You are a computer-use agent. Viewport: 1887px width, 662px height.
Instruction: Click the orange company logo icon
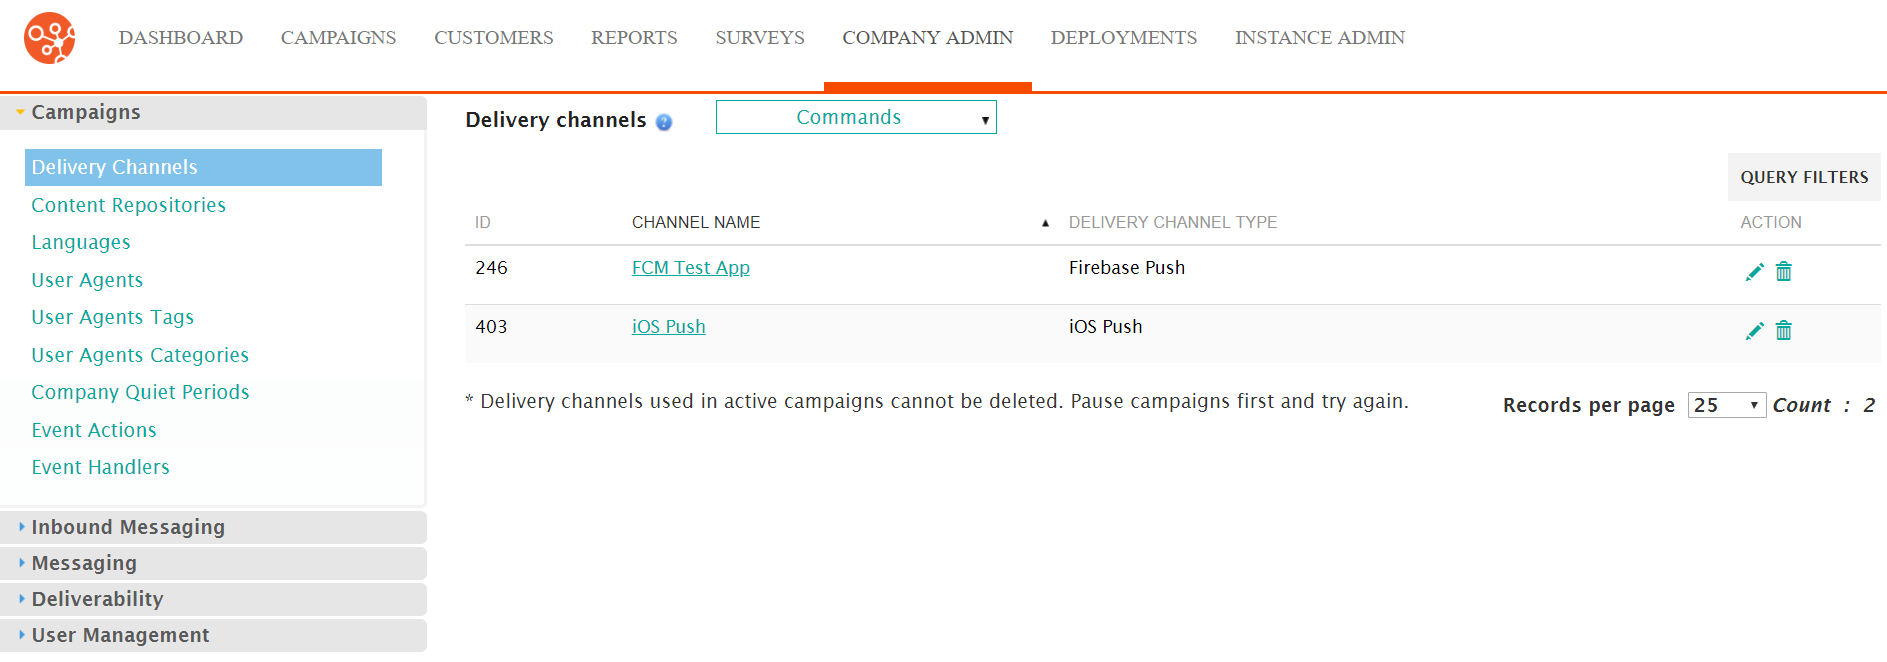[50, 38]
